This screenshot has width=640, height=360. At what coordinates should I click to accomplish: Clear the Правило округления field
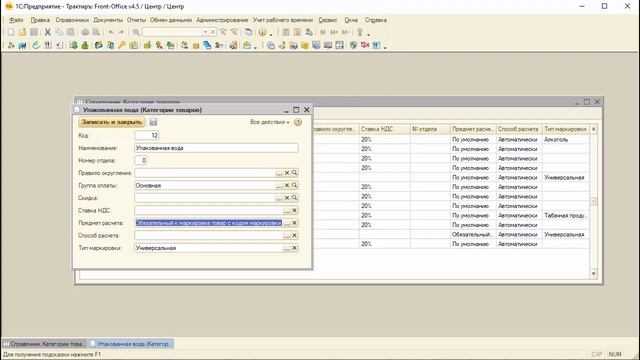[287, 173]
